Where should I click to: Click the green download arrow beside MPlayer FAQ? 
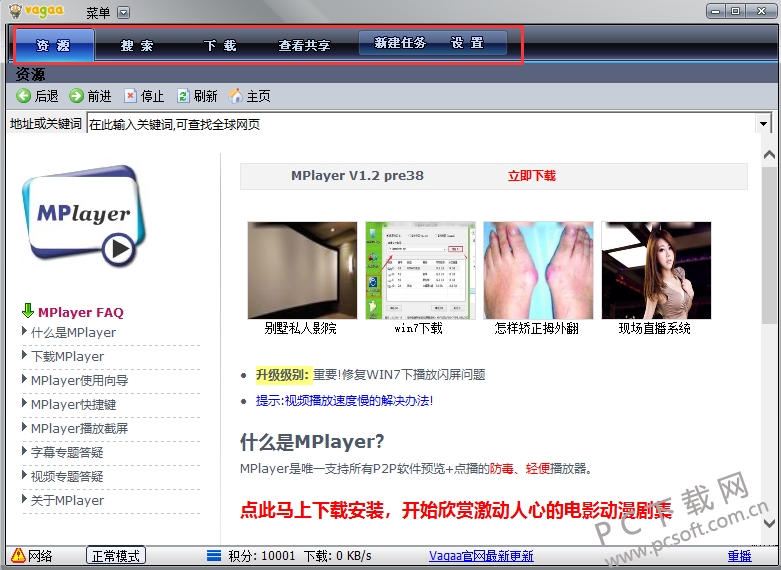click(27, 311)
